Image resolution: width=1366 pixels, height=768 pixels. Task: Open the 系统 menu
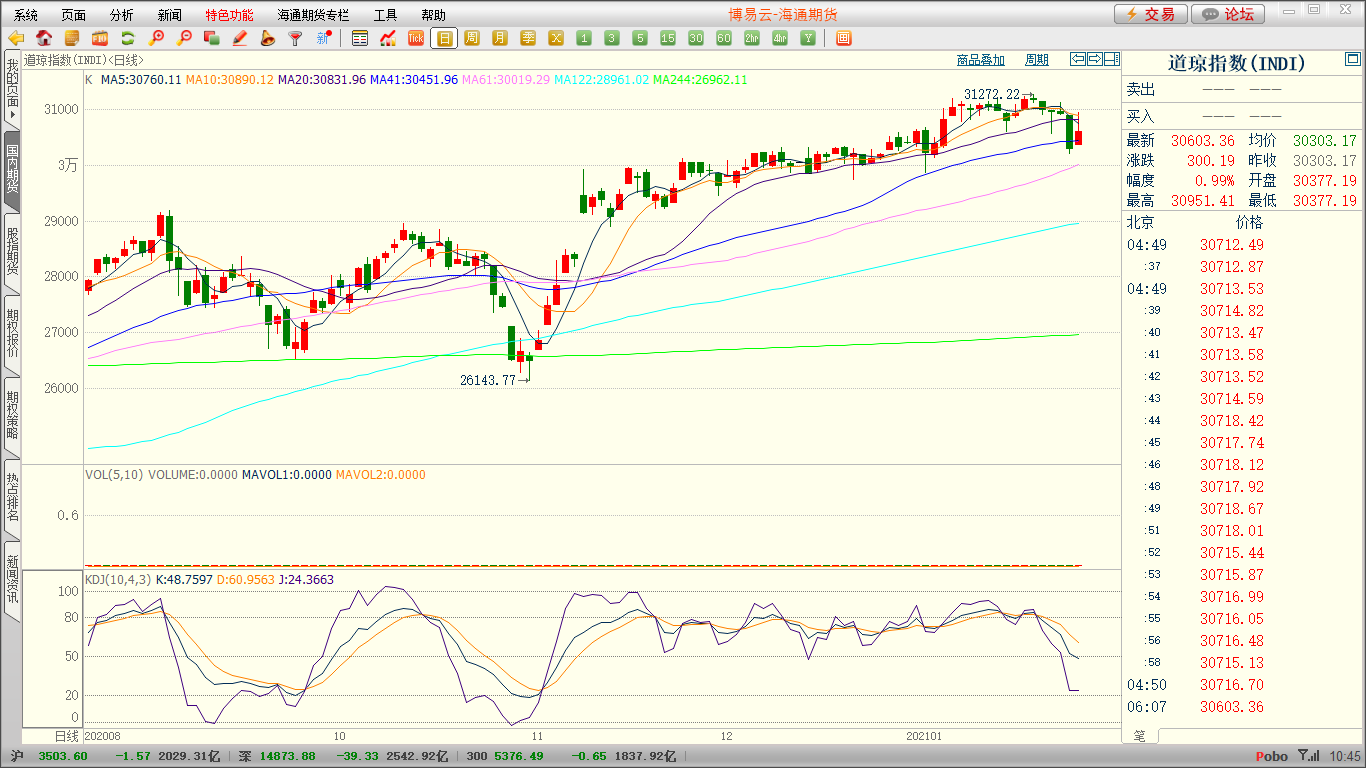26,15
